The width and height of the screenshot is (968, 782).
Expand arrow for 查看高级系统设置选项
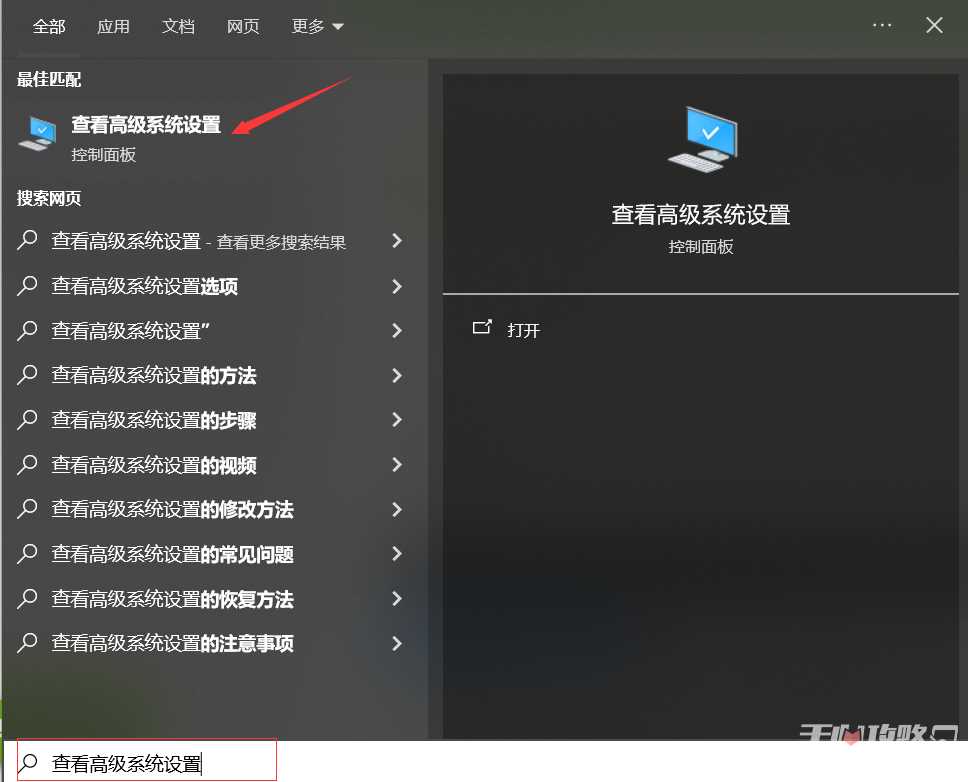coord(397,286)
